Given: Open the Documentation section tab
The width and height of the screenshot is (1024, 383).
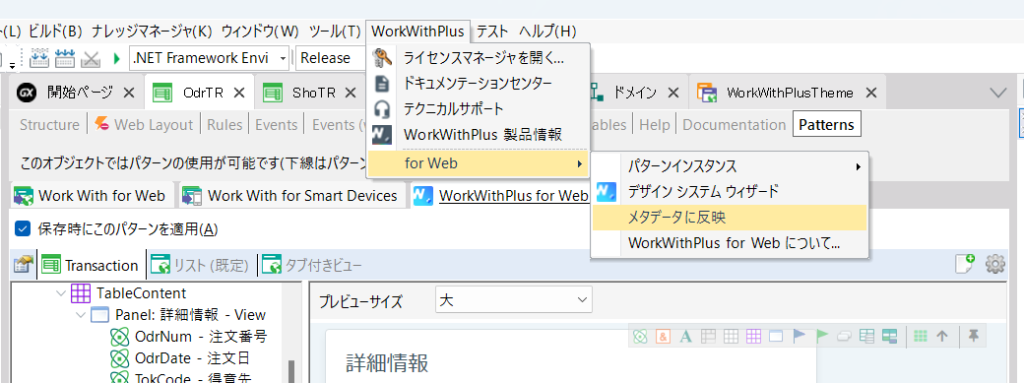Looking at the screenshot, I should (x=734, y=125).
